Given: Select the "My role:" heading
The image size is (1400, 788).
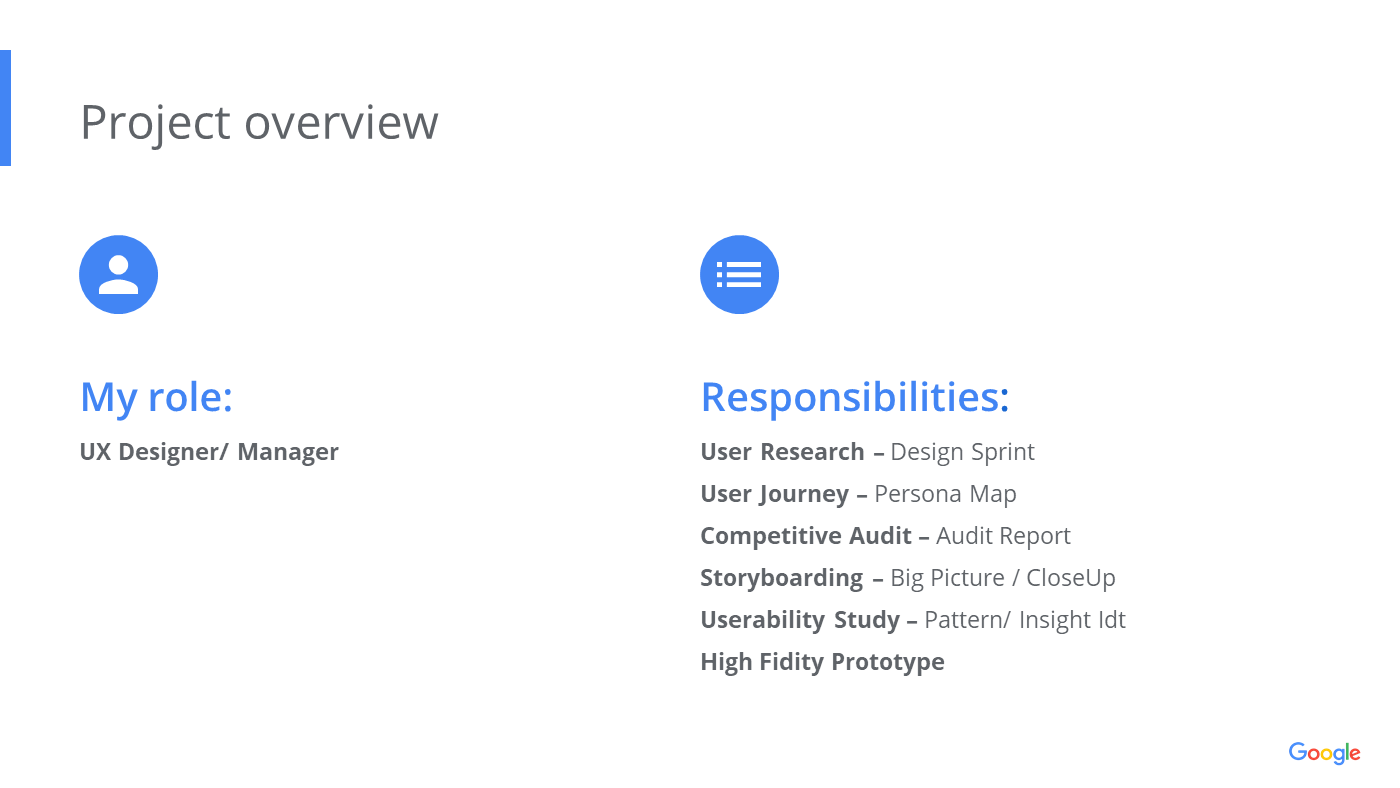Looking at the screenshot, I should tap(156, 397).
